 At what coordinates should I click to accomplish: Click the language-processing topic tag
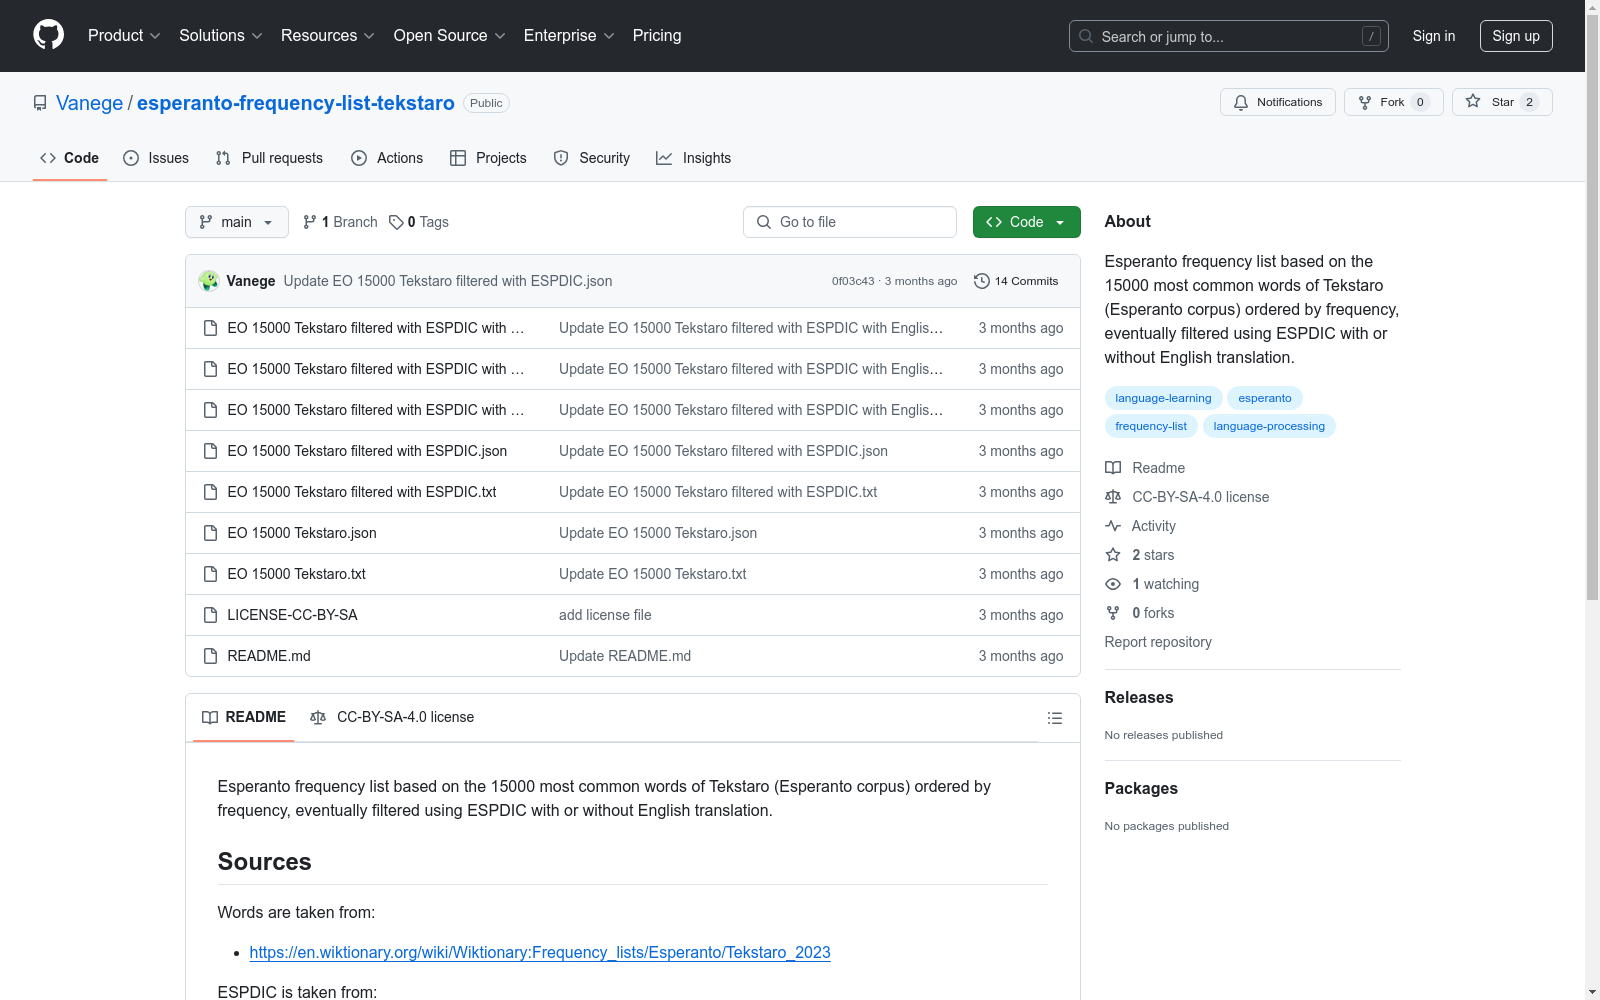click(x=1269, y=426)
